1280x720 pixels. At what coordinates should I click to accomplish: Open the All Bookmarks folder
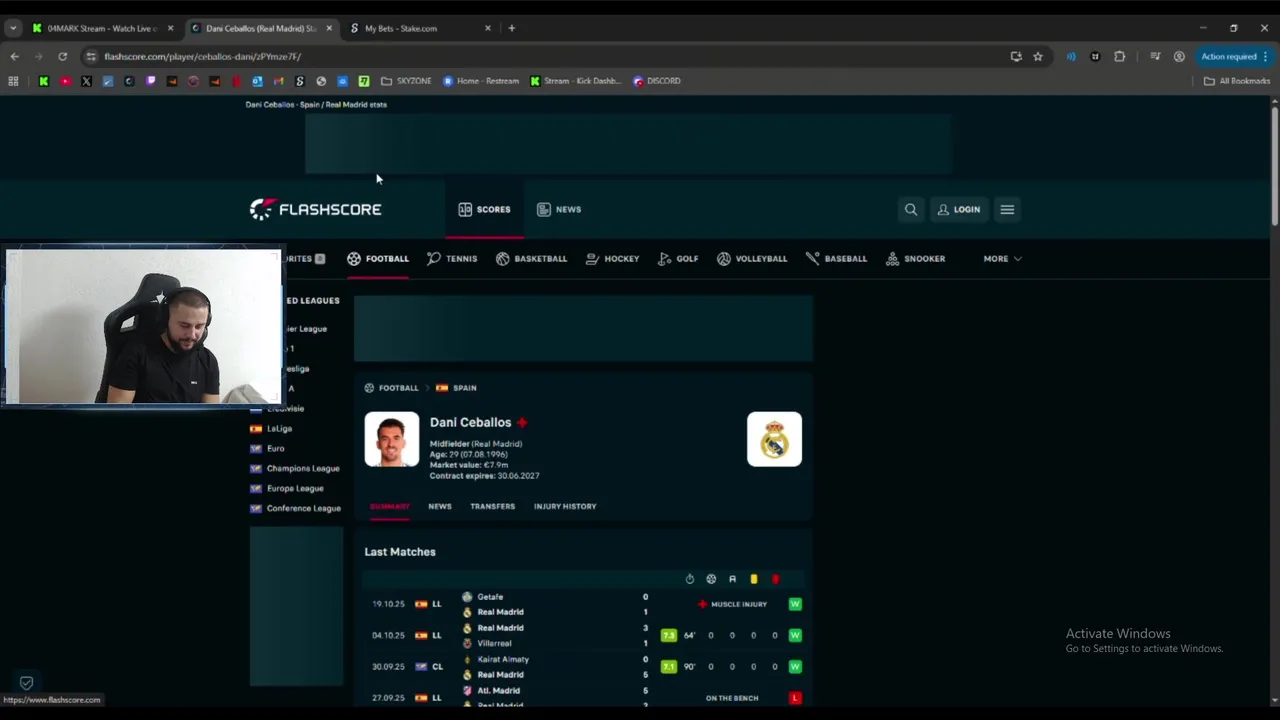click(1237, 81)
